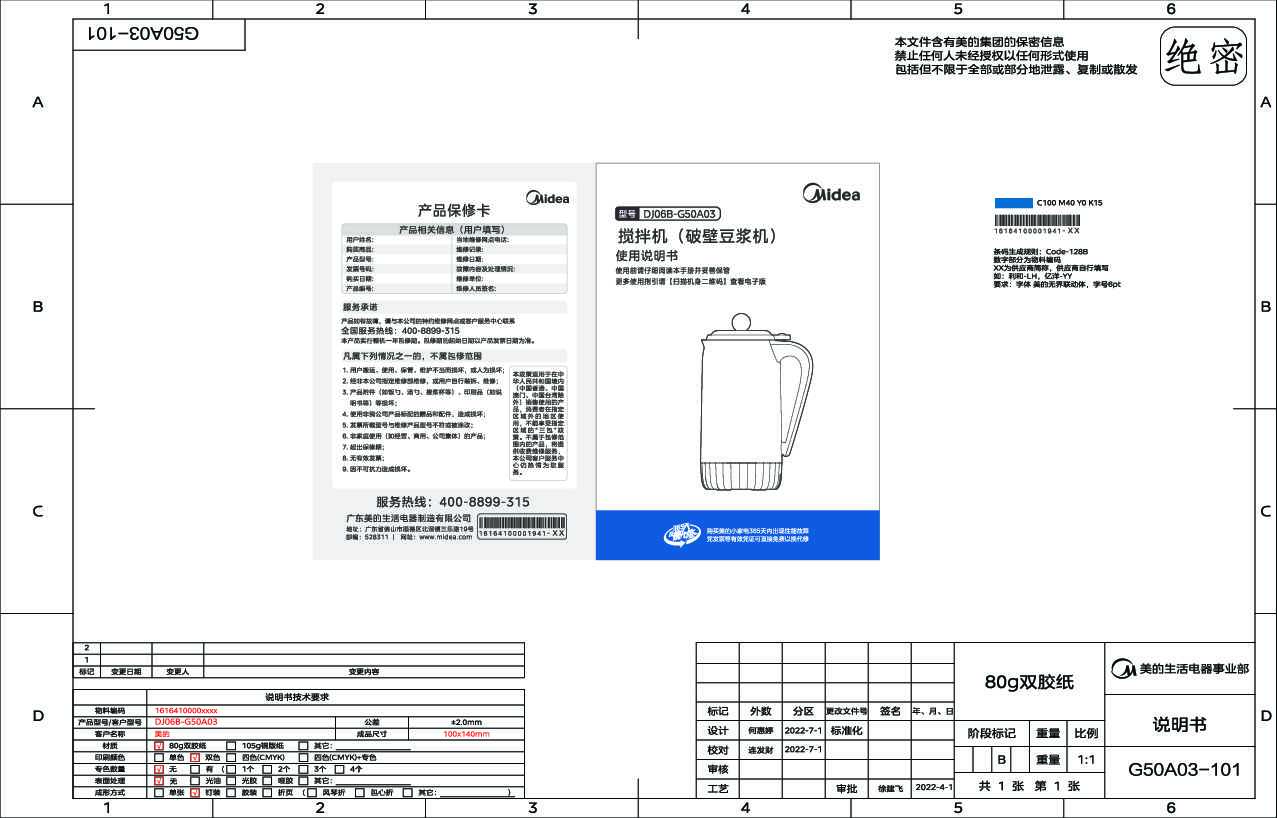Check the 105g铜版纸 checkbox
Viewport: 1277px width, 818px height.
(231, 746)
